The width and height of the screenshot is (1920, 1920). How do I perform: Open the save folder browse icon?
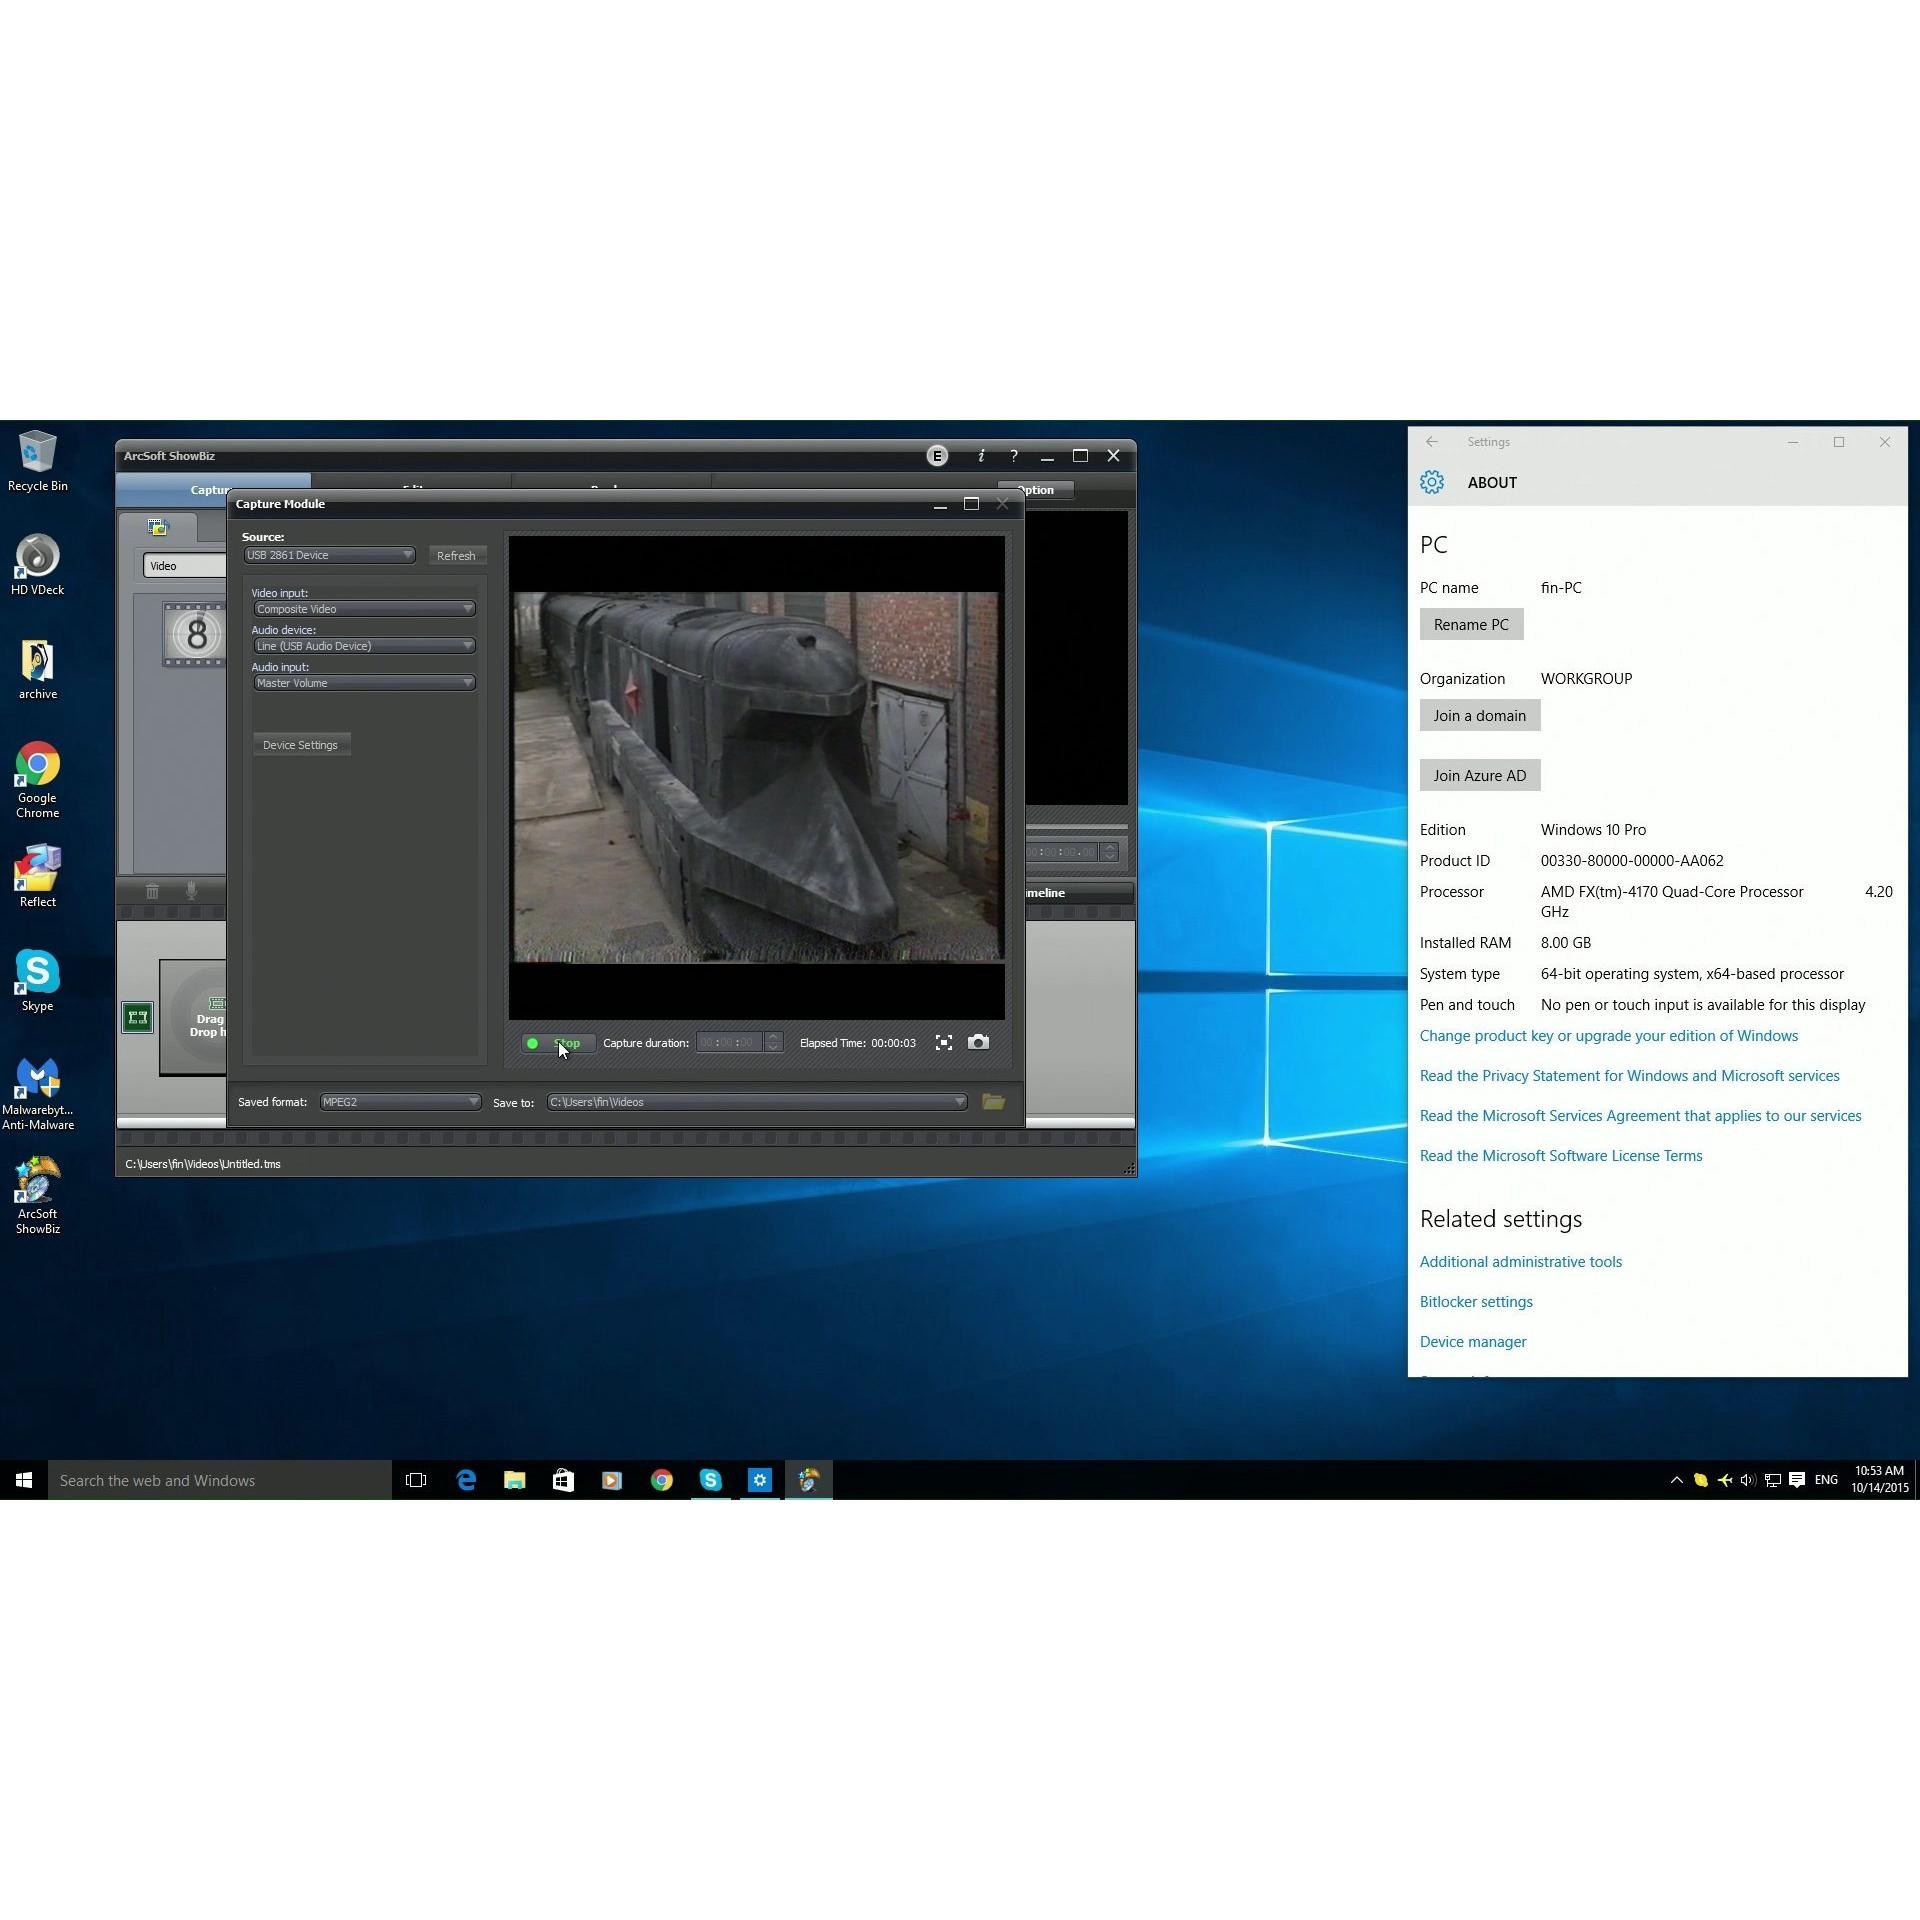[x=993, y=1101]
